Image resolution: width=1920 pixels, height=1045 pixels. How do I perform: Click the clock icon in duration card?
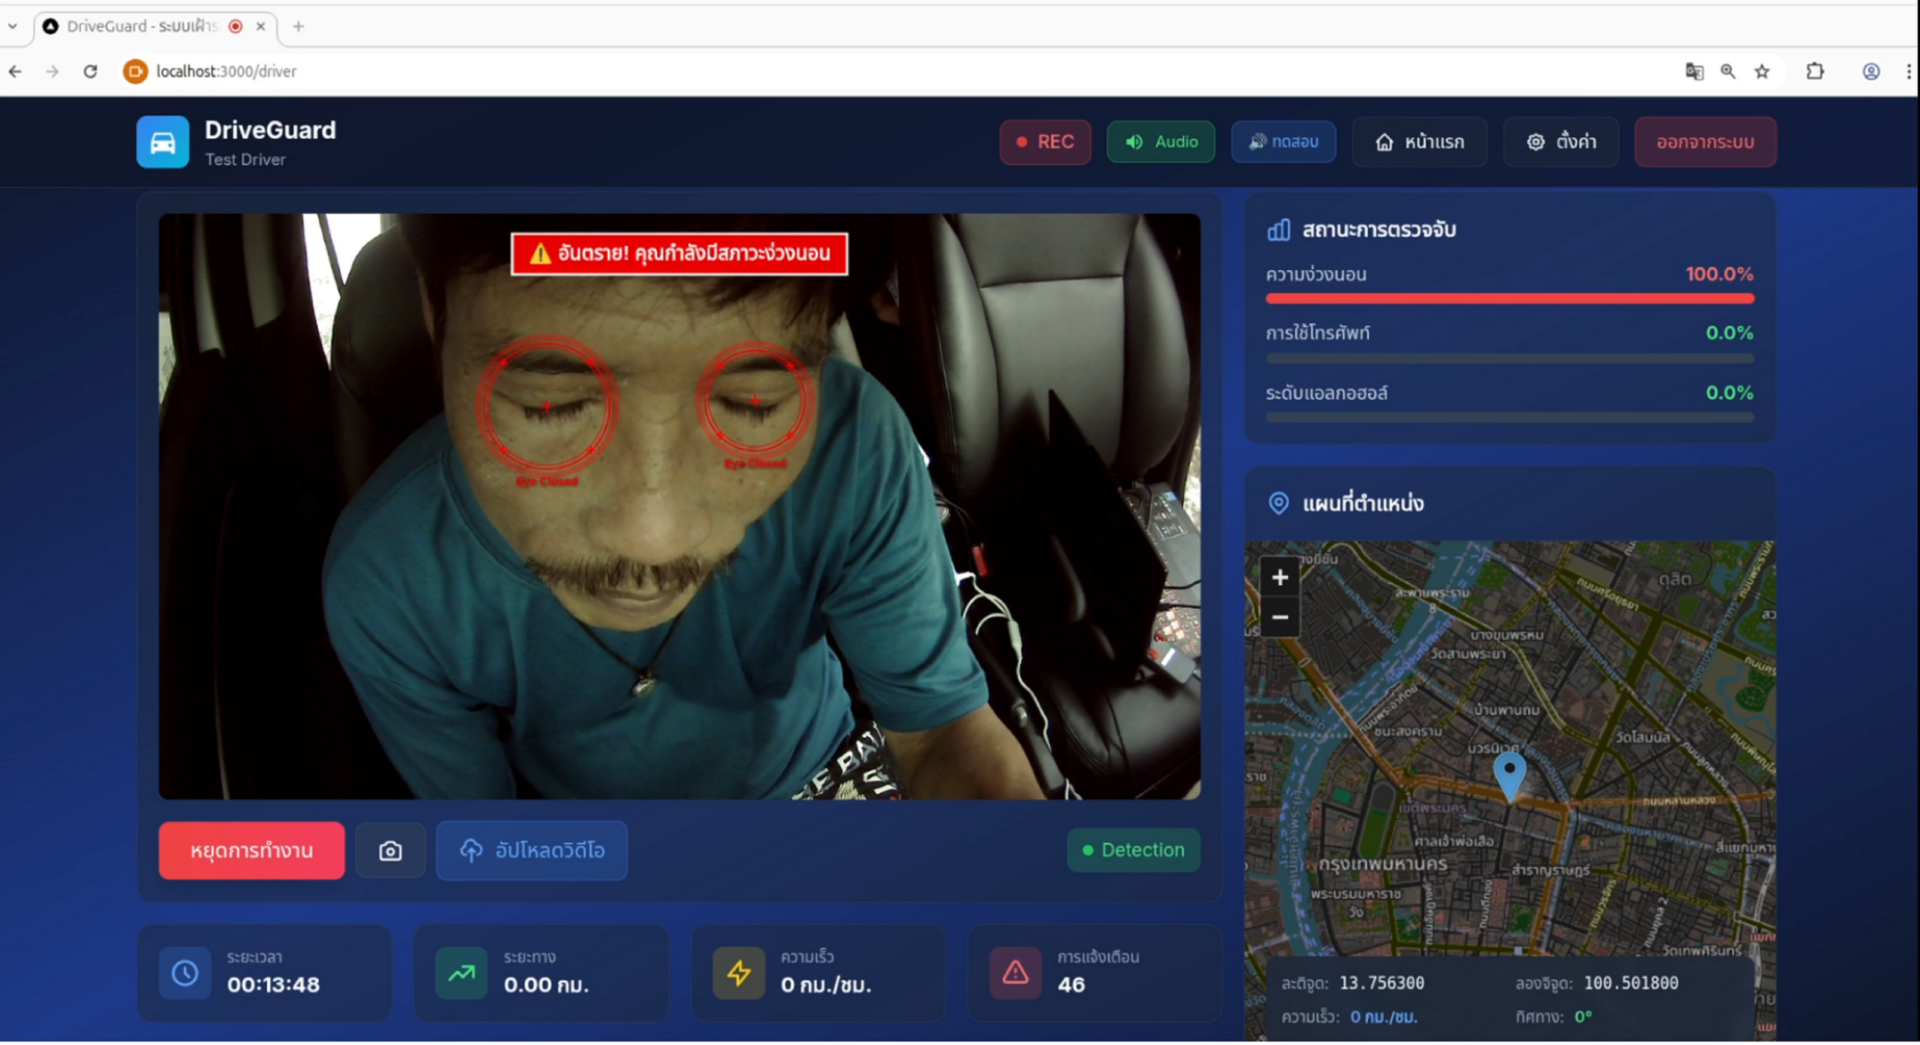point(185,973)
